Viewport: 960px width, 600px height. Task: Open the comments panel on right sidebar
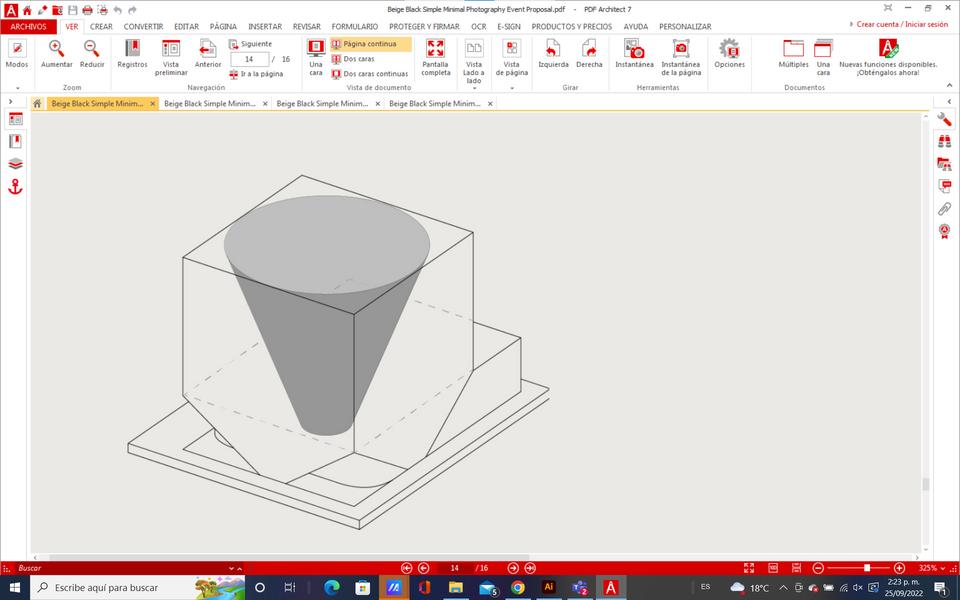tap(944, 186)
